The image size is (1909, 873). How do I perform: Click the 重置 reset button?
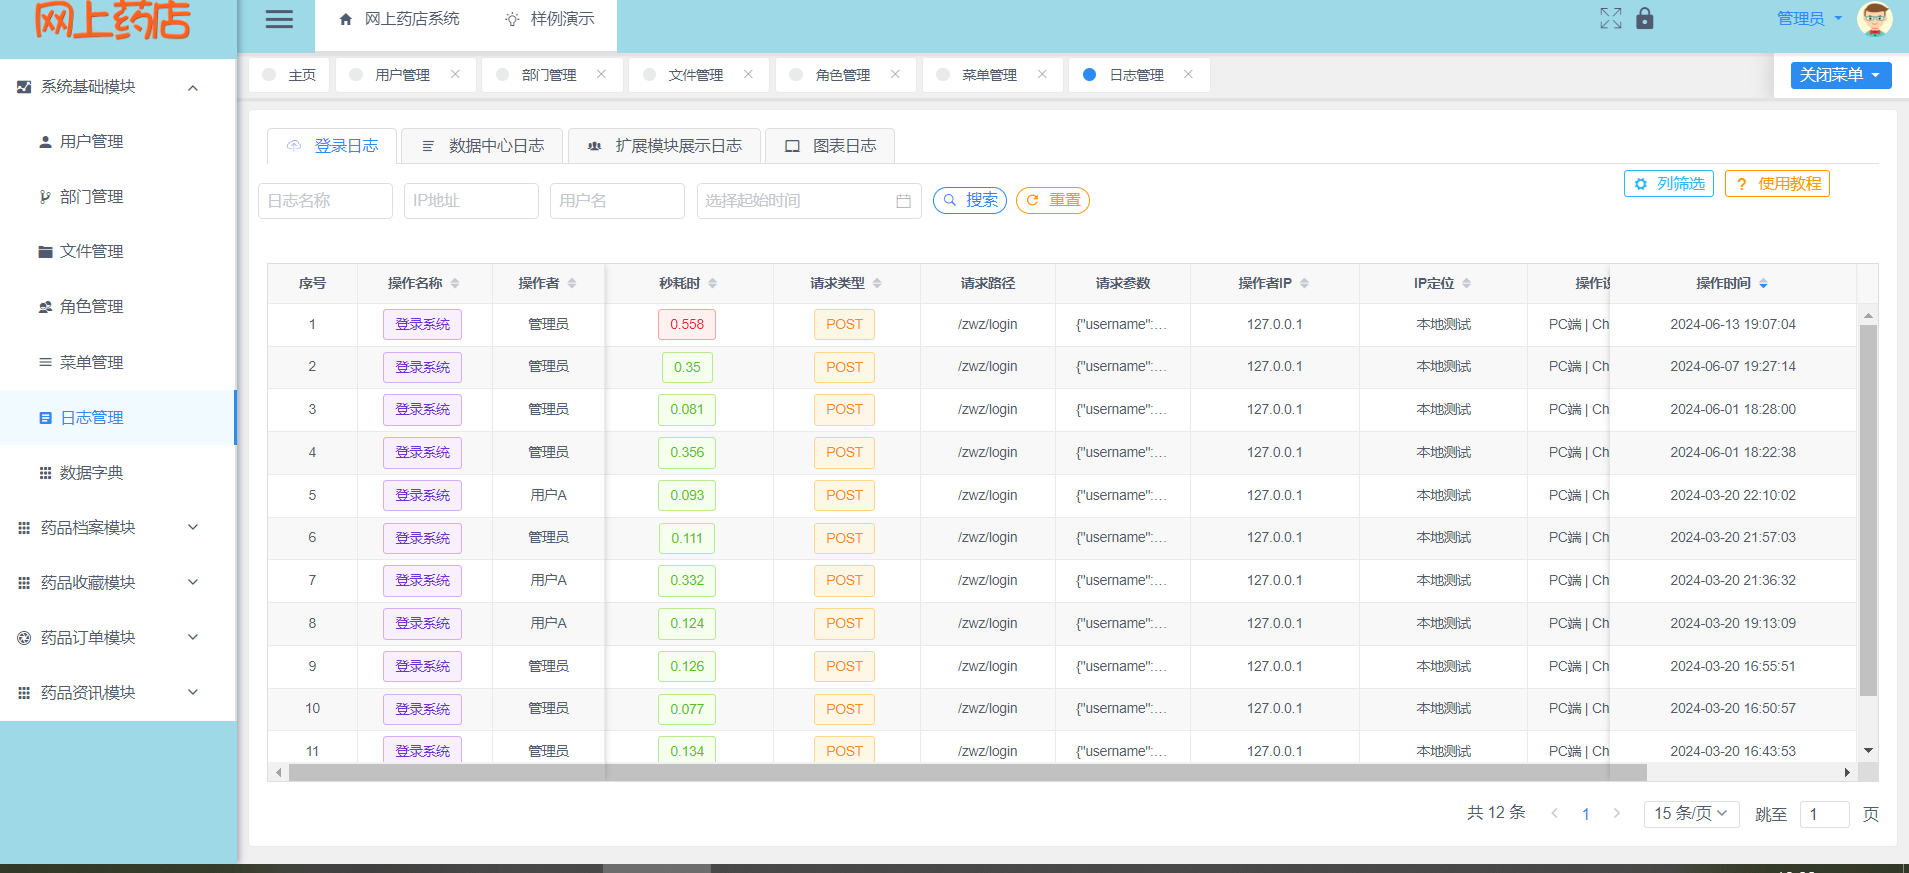[x=1053, y=200]
